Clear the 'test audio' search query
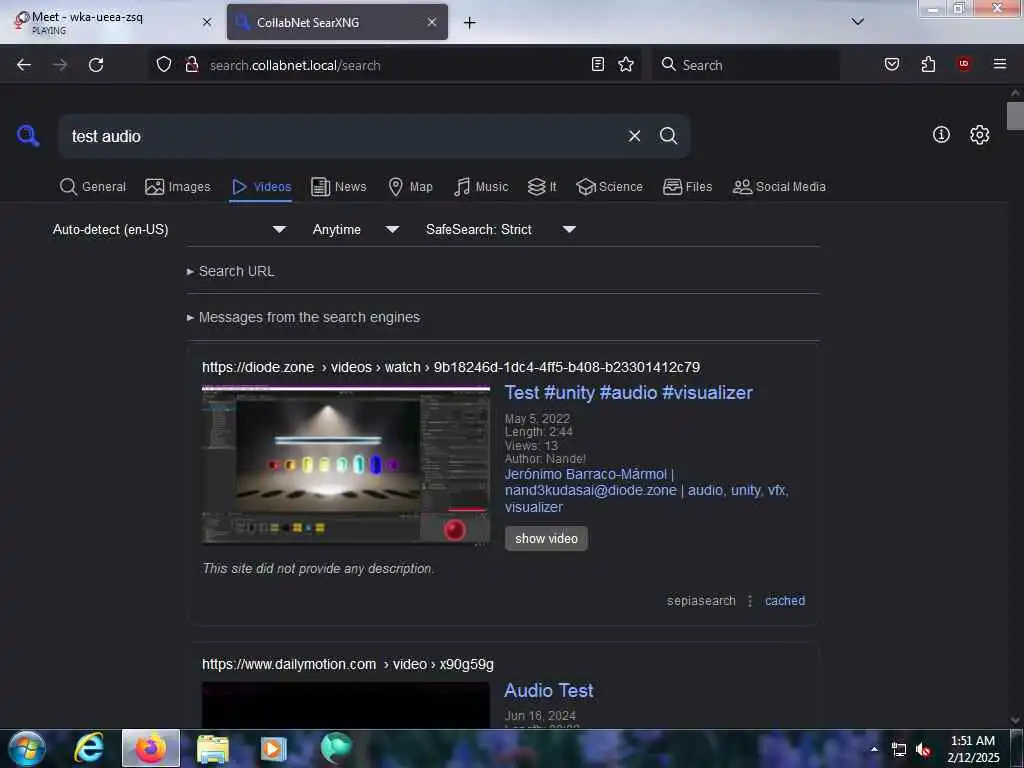This screenshot has width=1024, height=768. (x=634, y=136)
